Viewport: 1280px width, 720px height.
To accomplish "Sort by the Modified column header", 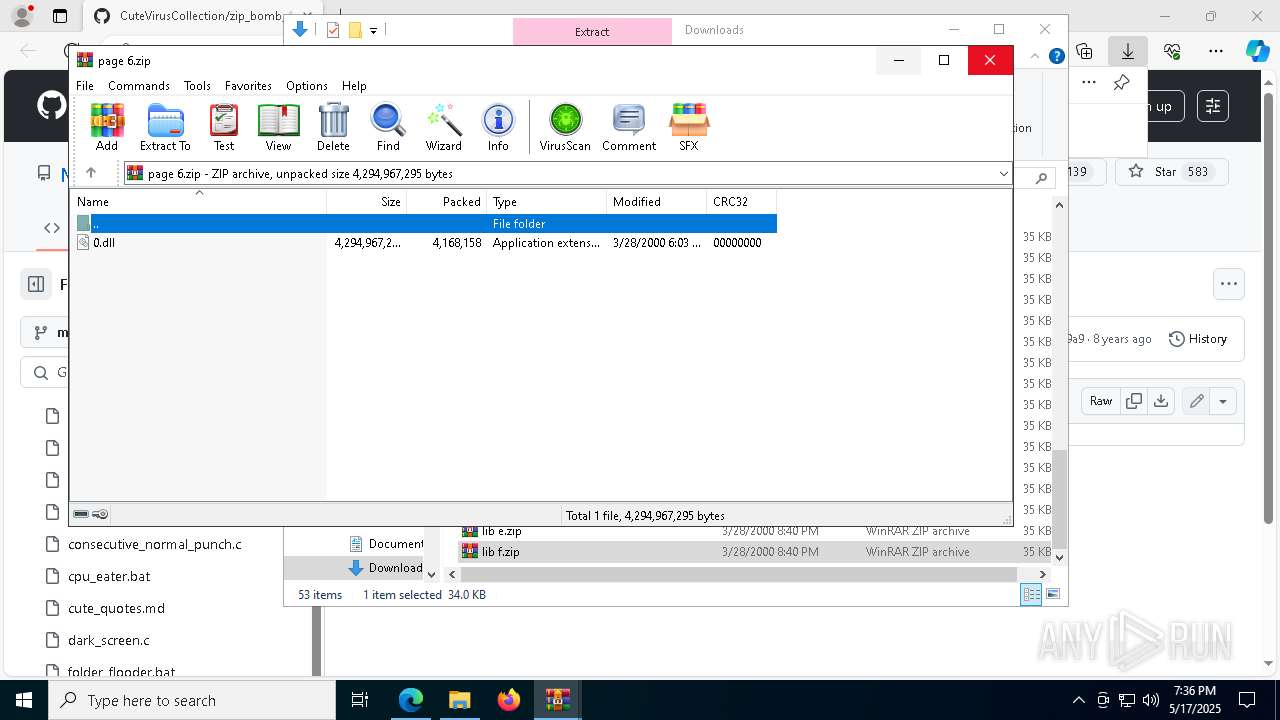I will click(x=656, y=202).
